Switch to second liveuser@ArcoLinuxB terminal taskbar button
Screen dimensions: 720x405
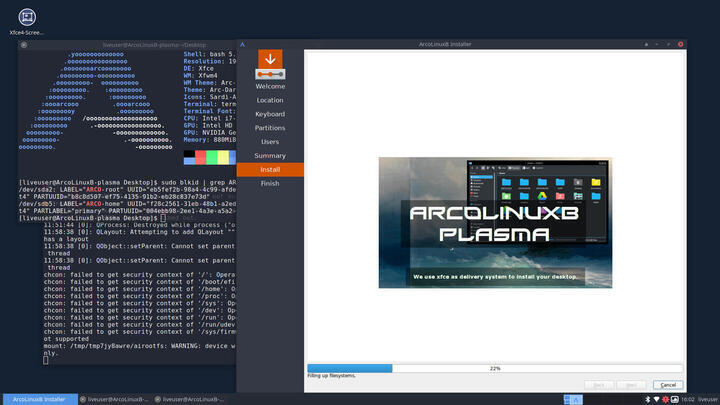(x=190, y=399)
